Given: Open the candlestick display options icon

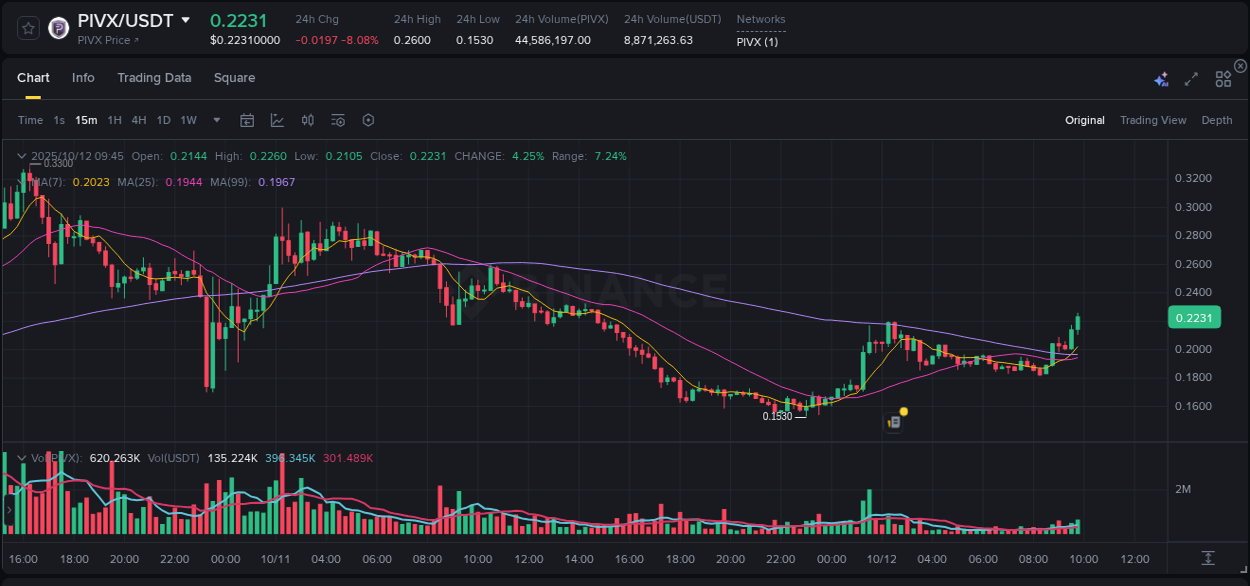Looking at the screenshot, I should [x=307, y=120].
